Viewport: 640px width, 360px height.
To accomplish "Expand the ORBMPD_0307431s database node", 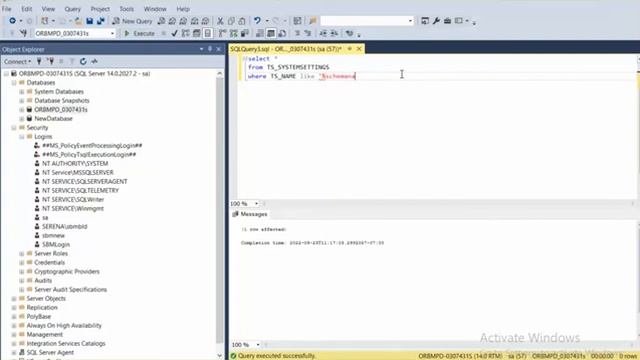I will click(x=22, y=110).
